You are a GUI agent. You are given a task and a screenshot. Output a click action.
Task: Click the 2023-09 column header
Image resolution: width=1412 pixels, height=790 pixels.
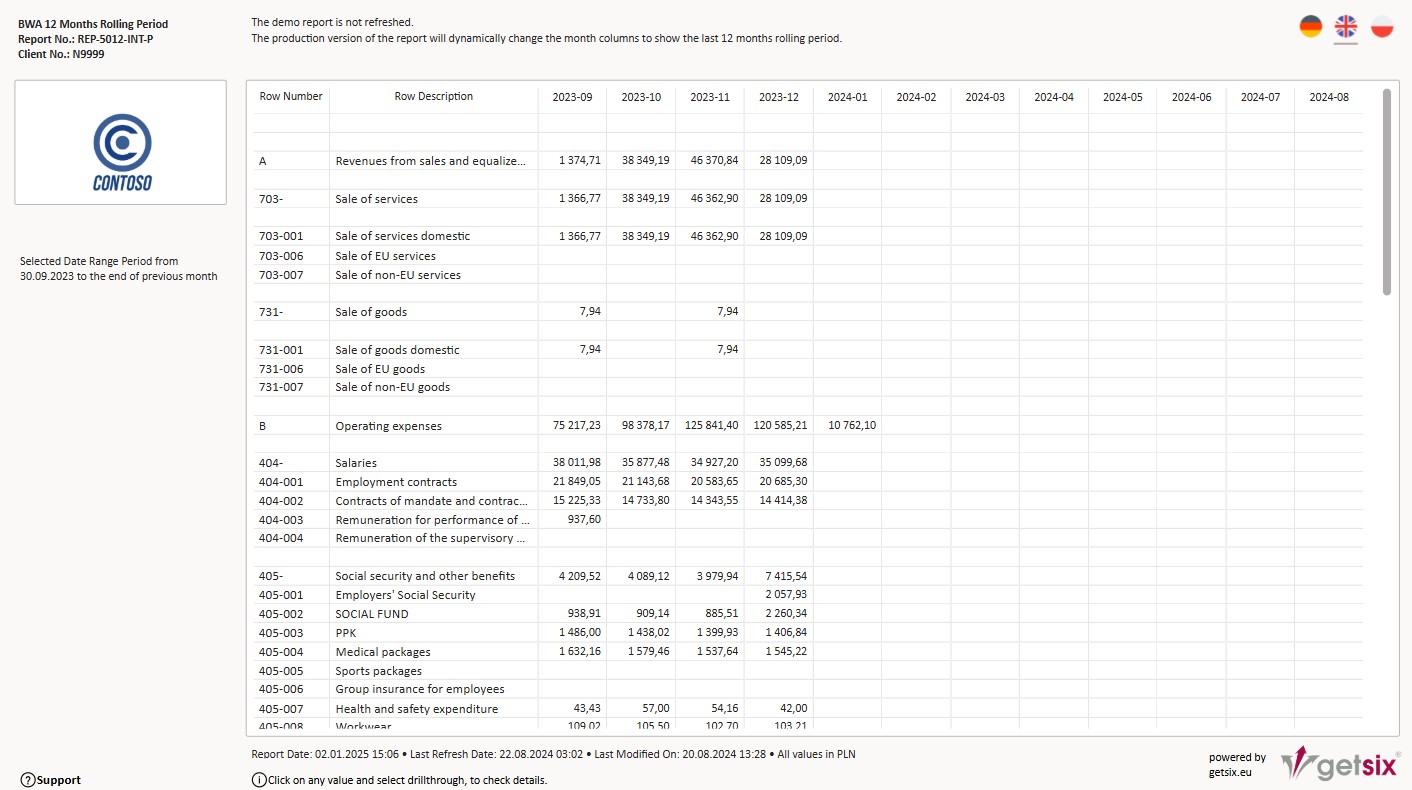pos(572,98)
